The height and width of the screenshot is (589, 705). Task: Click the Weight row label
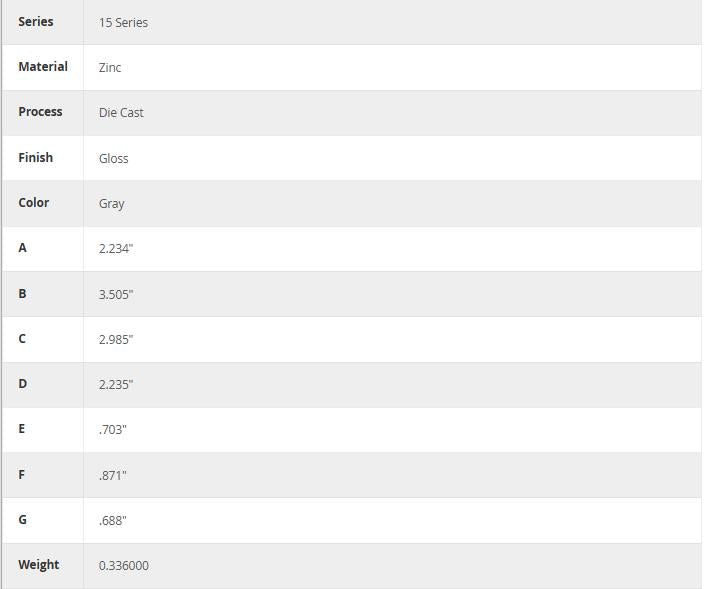click(x=38, y=564)
